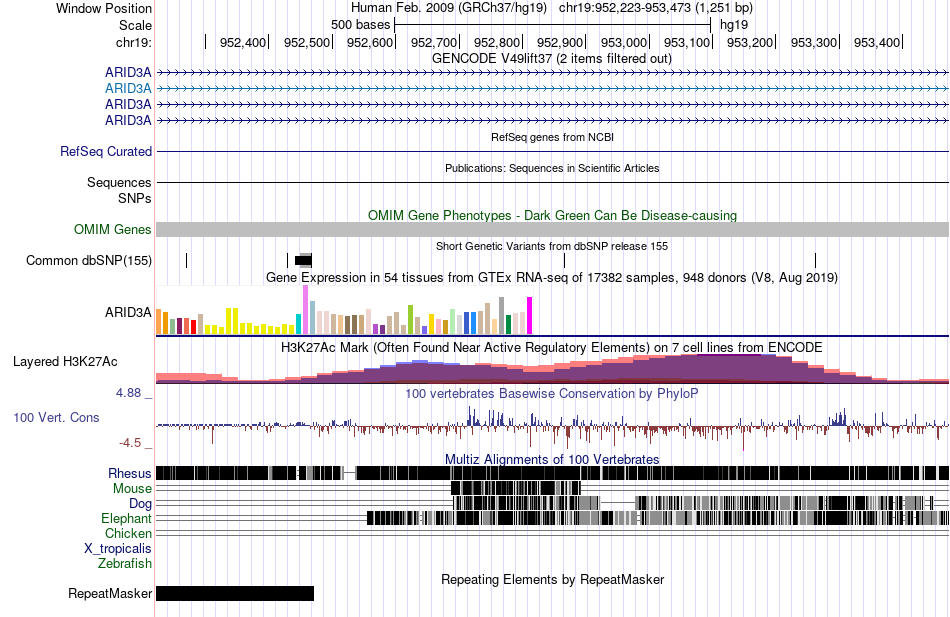The width and height of the screenshot is (950, 617).
Task: Click the SNPs track label
Action: point(135,198)
